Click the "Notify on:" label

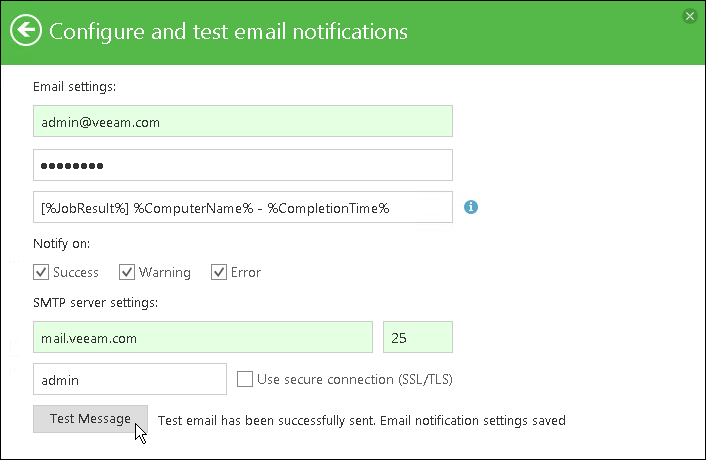pyautogui.click(x=61, y=244)
